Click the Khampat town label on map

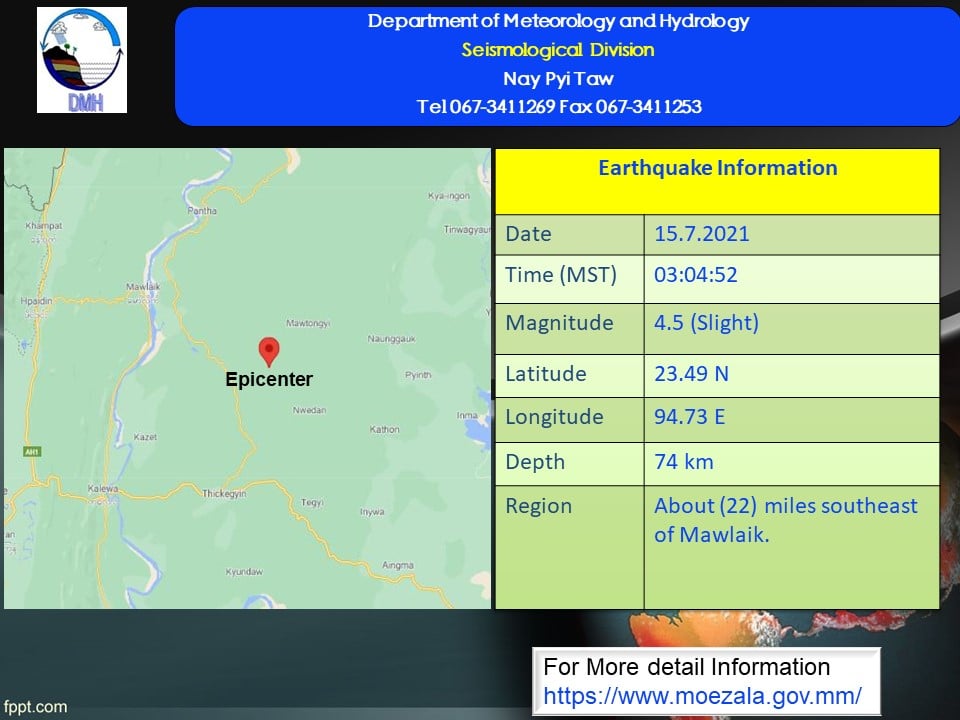point(43,226)
